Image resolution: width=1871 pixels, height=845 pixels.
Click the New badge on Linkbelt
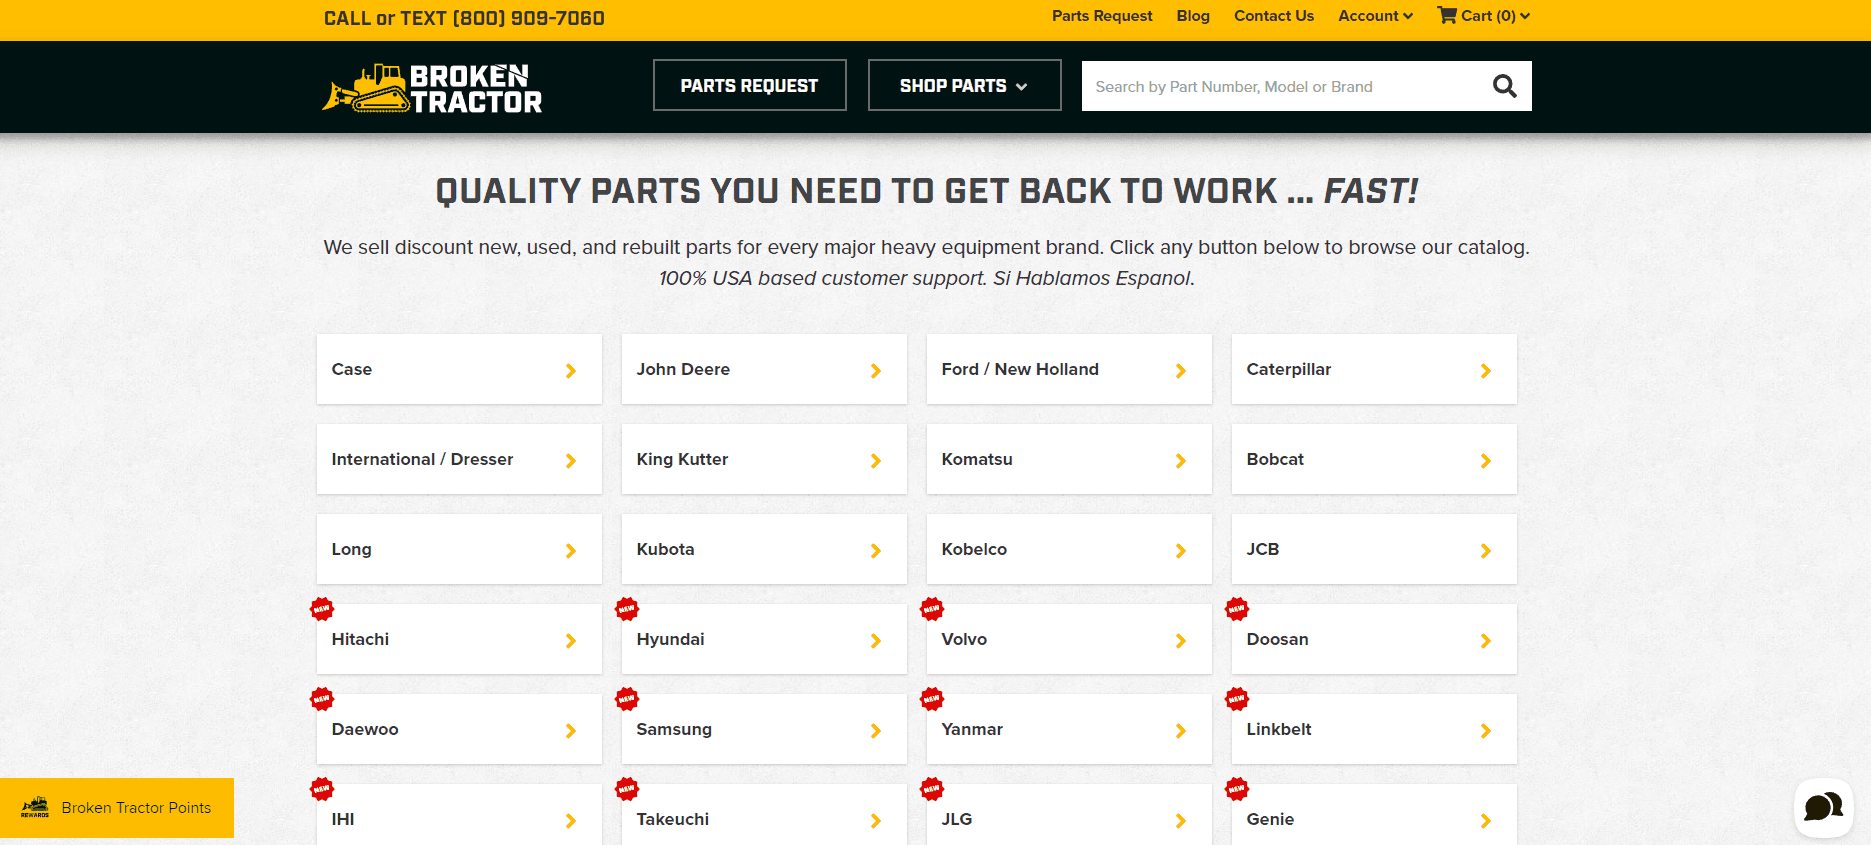[x=1237, y=699]
